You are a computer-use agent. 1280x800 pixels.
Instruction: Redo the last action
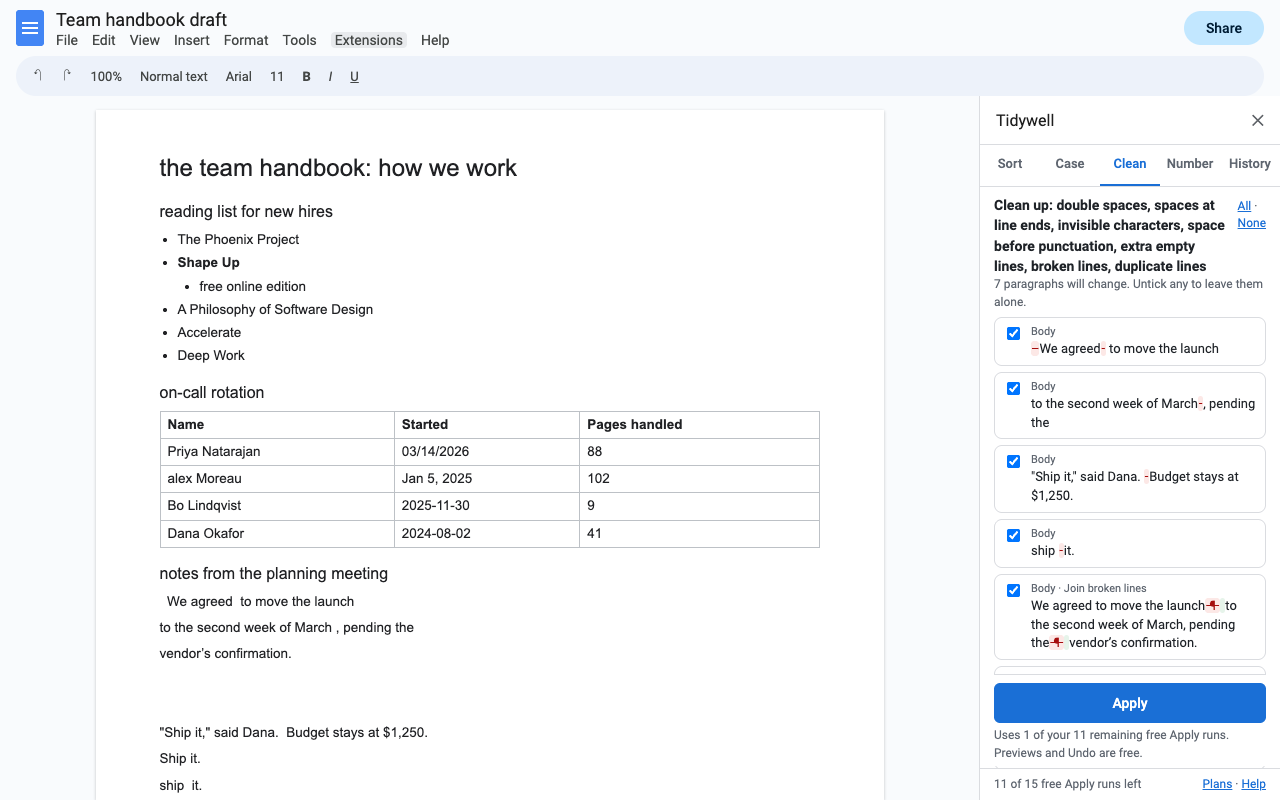[x=67, y=76]
